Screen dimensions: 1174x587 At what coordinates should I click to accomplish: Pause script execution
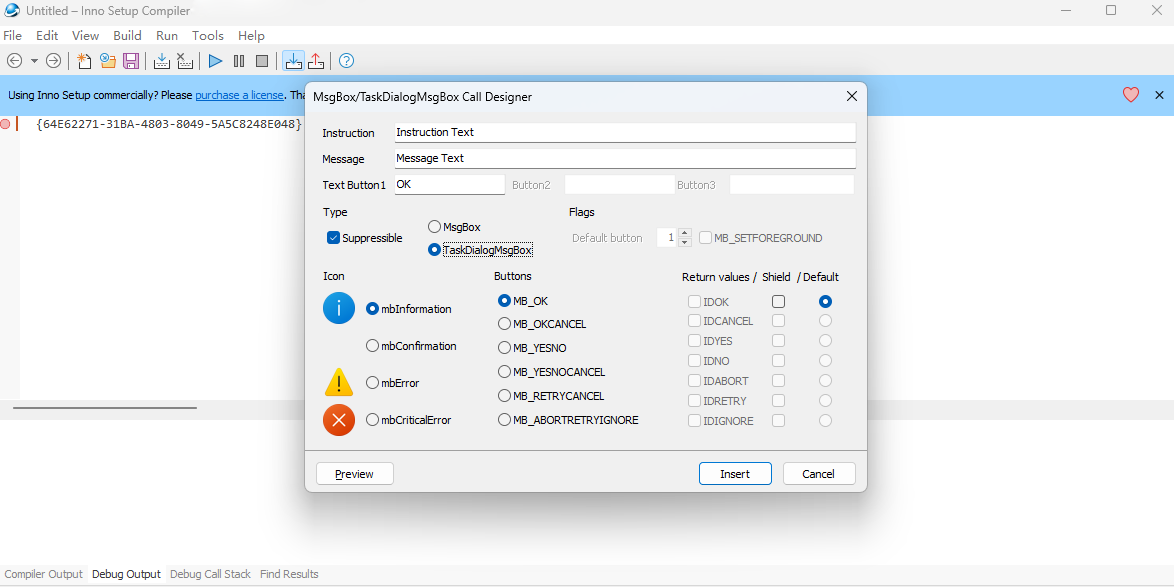tap(238, 61)
